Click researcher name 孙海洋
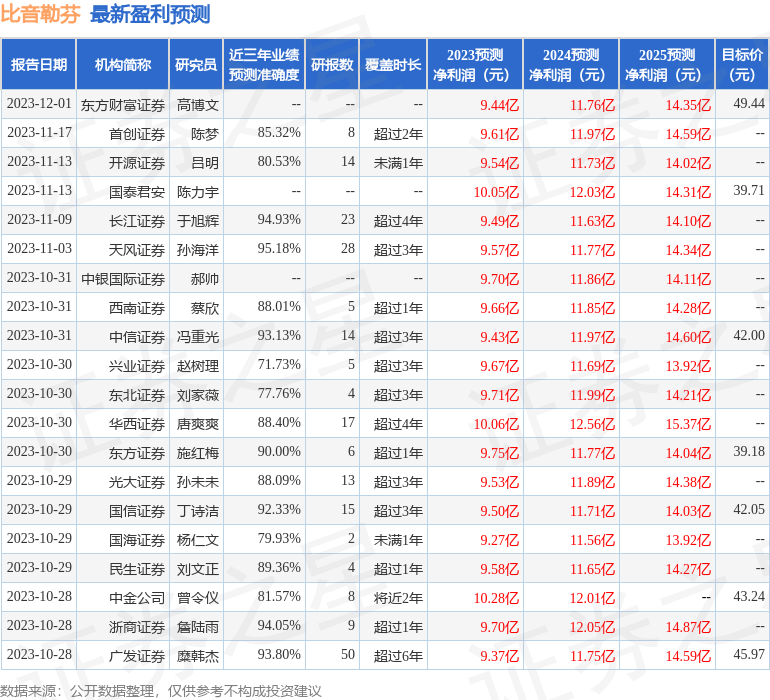Viewport: 770px width, 700px height. click(x=198, y=250)
